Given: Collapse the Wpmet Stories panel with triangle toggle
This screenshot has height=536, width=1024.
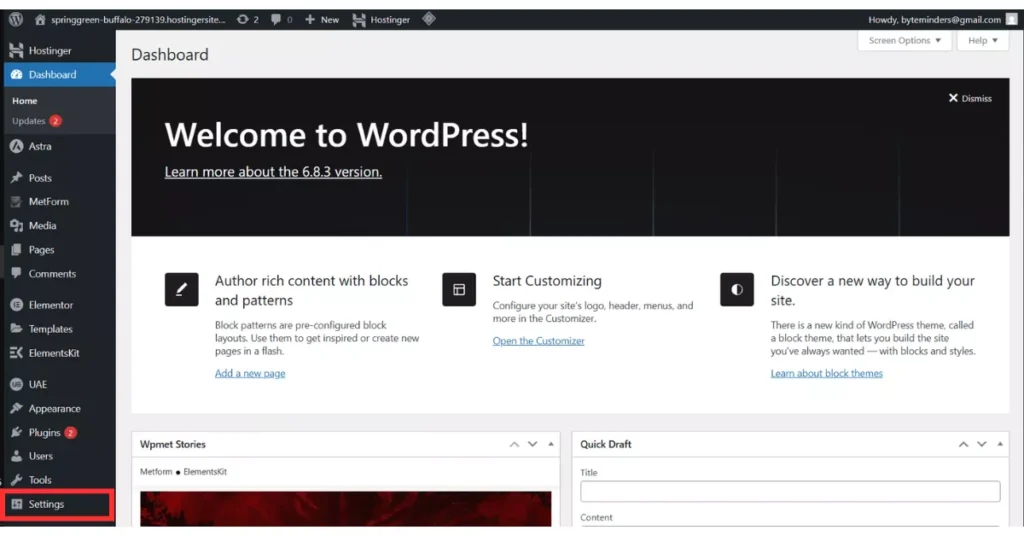Looking at the screenshot, I should pos(549,444).
